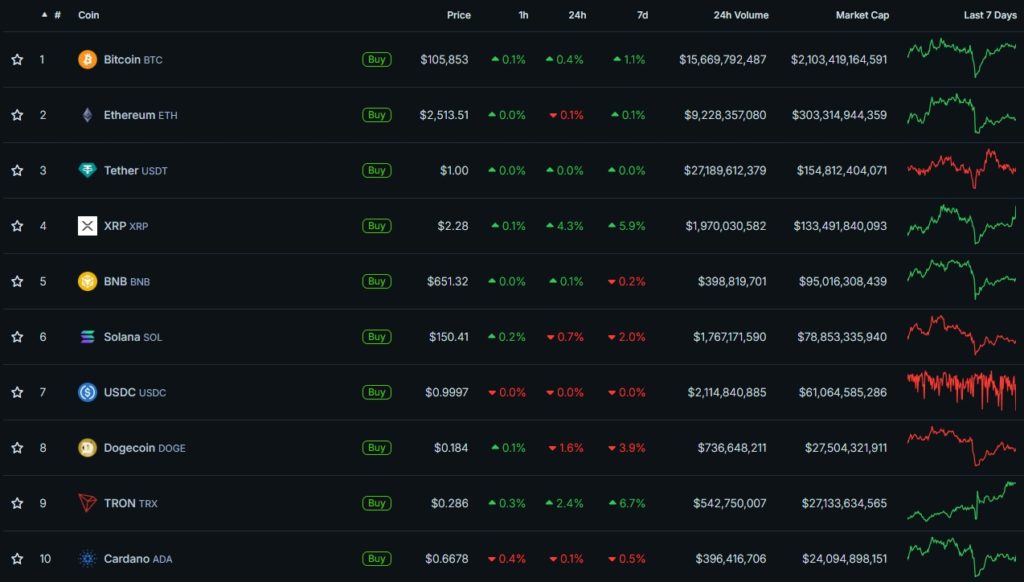This screenshot has height=582, width=1024.
Task: Select the Coin column header
Action: coord(89,15)
